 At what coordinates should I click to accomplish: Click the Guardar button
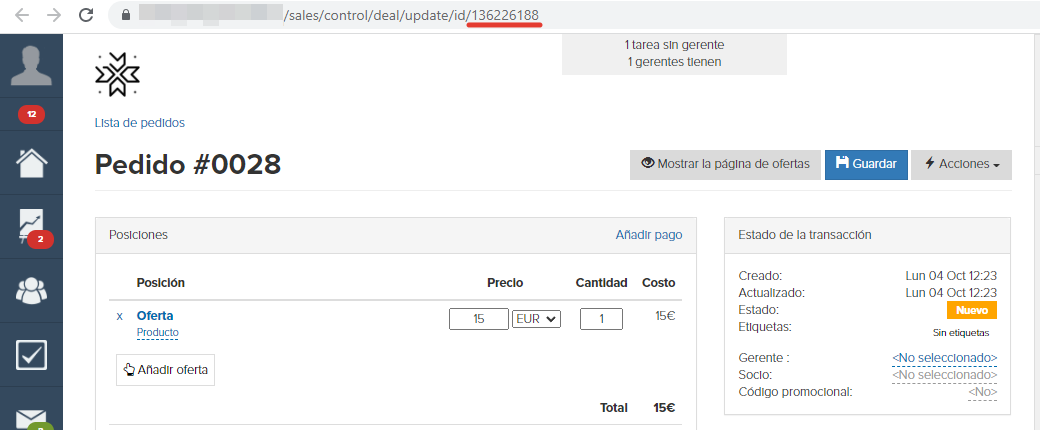[866, 164]
